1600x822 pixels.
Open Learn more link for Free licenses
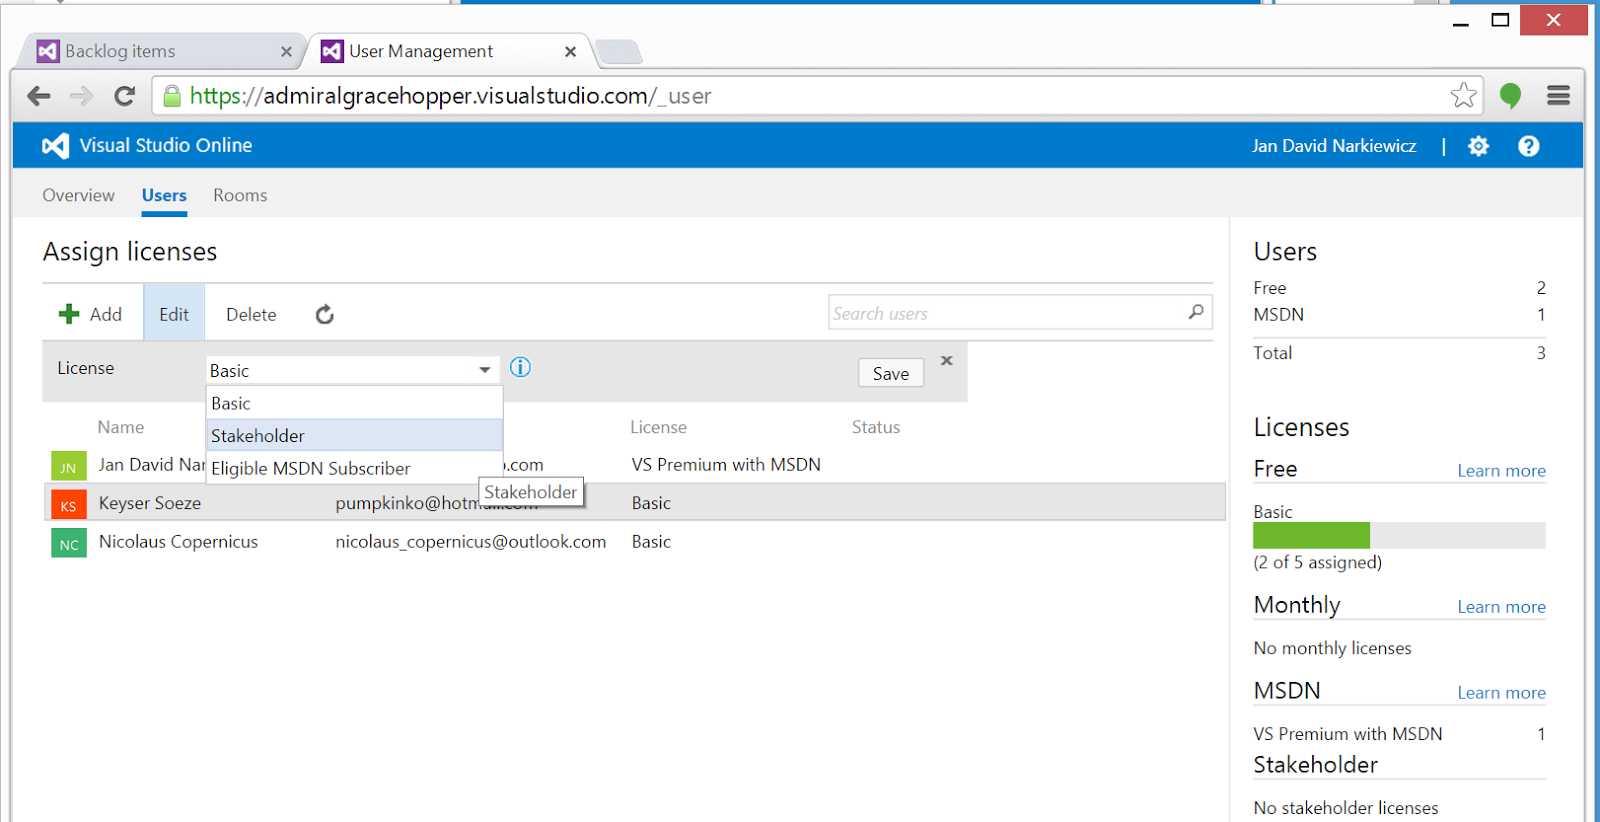pos(1501,470)
